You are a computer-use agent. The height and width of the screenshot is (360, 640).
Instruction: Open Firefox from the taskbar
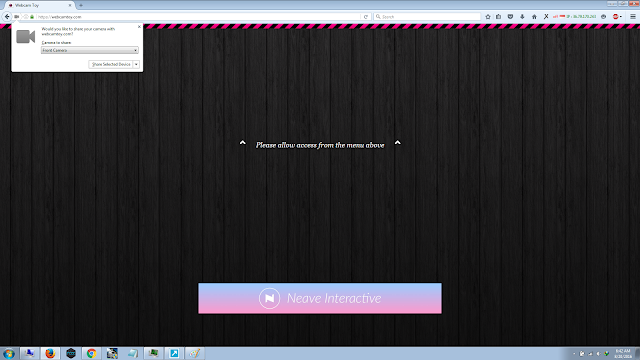click(x=50, y=353)
